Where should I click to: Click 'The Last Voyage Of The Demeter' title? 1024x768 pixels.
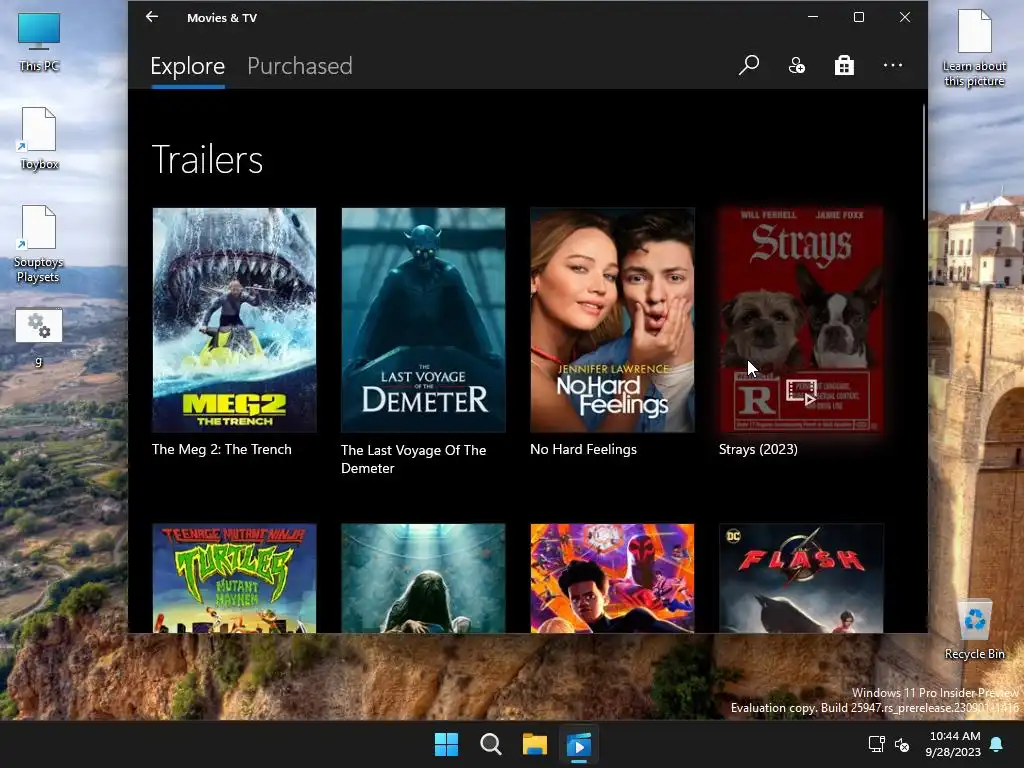click(413, 459)
